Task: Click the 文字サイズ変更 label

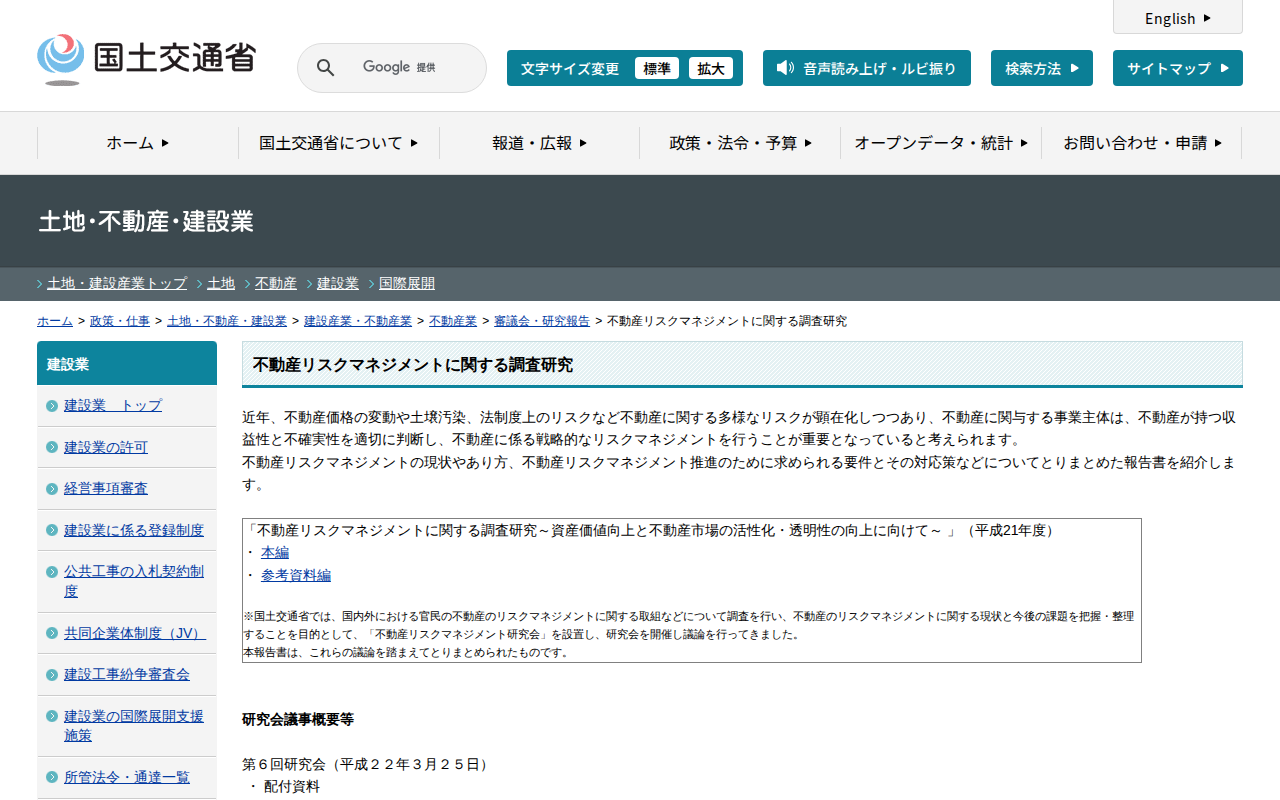Action: pos(570,68)
